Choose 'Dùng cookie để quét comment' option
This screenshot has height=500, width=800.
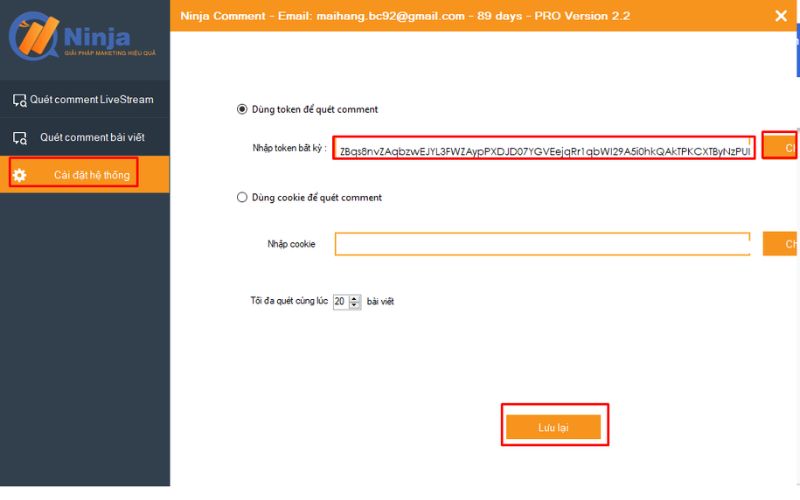(242, 197)
